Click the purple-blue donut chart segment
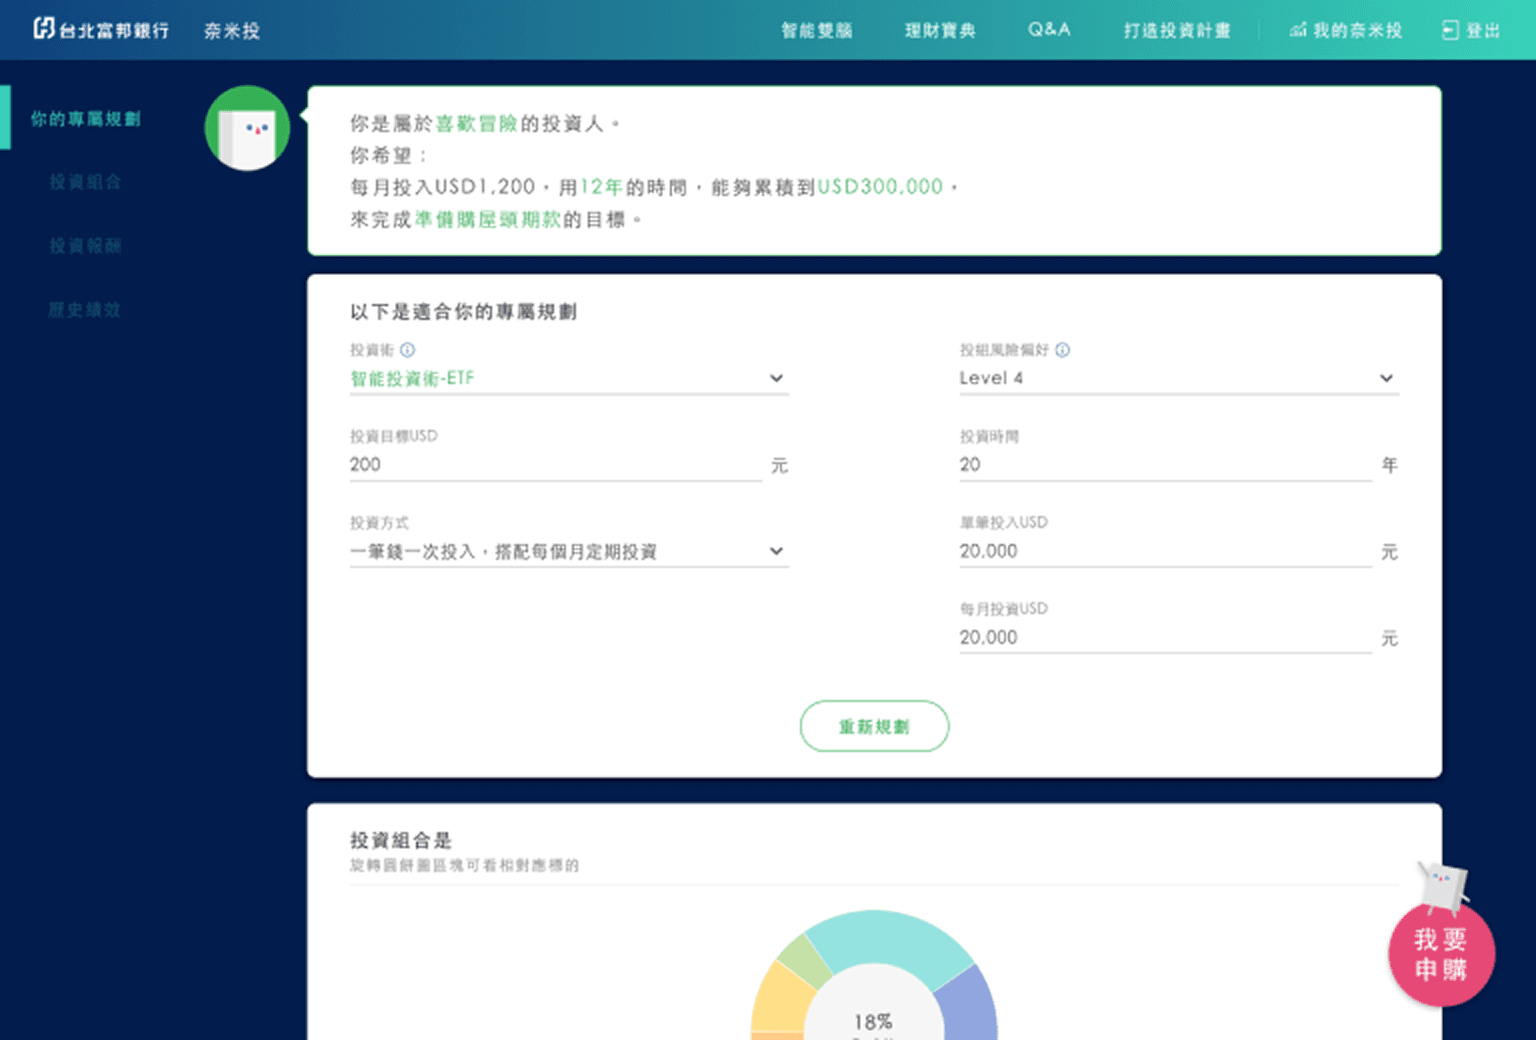This screenshot has width=1536, height=1040. (x=970, y=1008)
